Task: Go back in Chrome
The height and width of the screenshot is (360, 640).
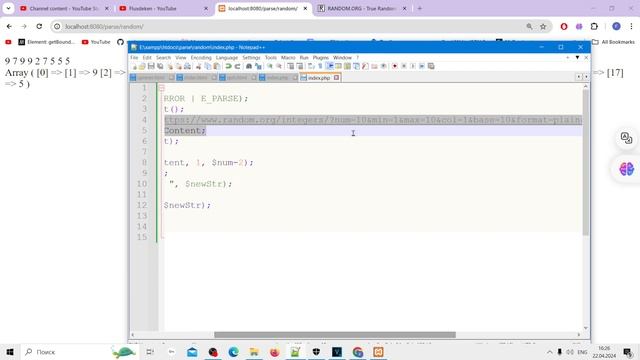Action: point(9,27)
